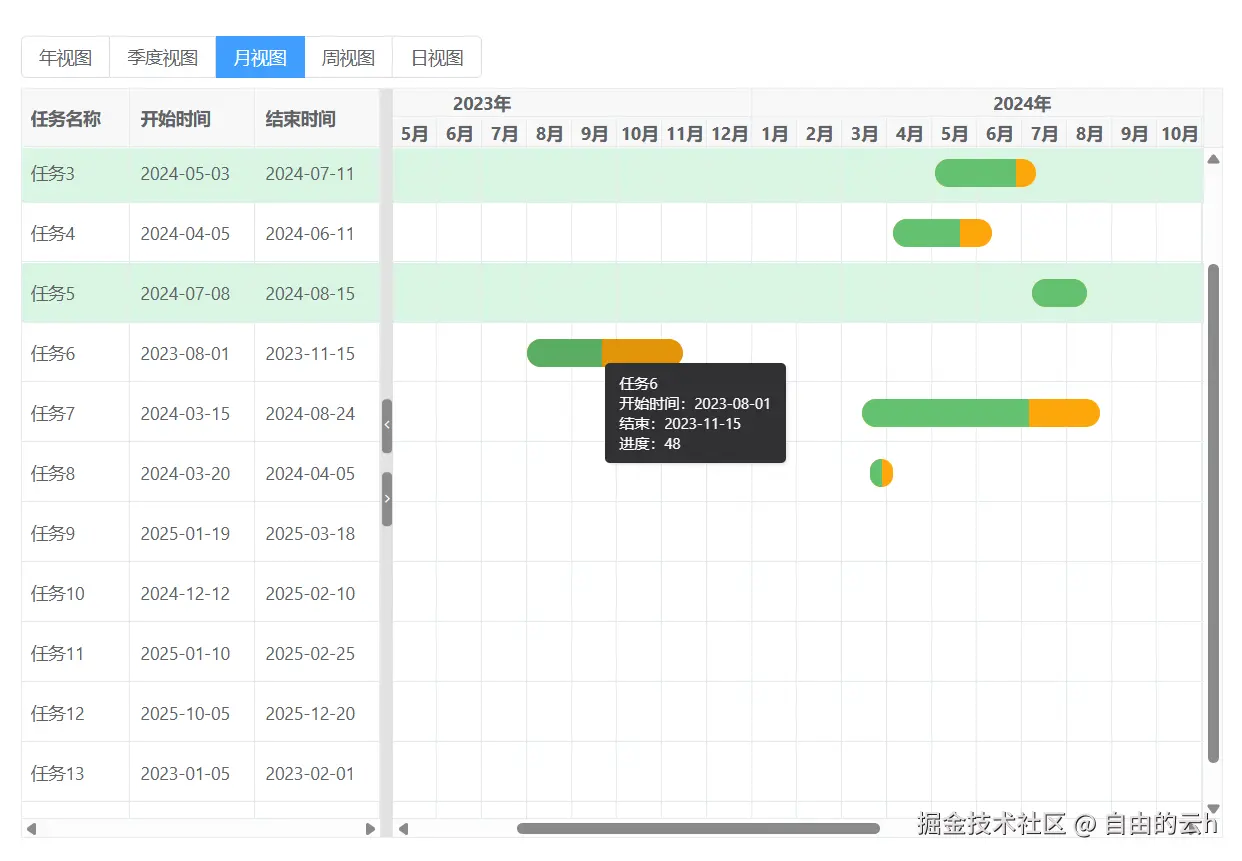Click the vertical scrollbar down arrow

coord(1213,808)
